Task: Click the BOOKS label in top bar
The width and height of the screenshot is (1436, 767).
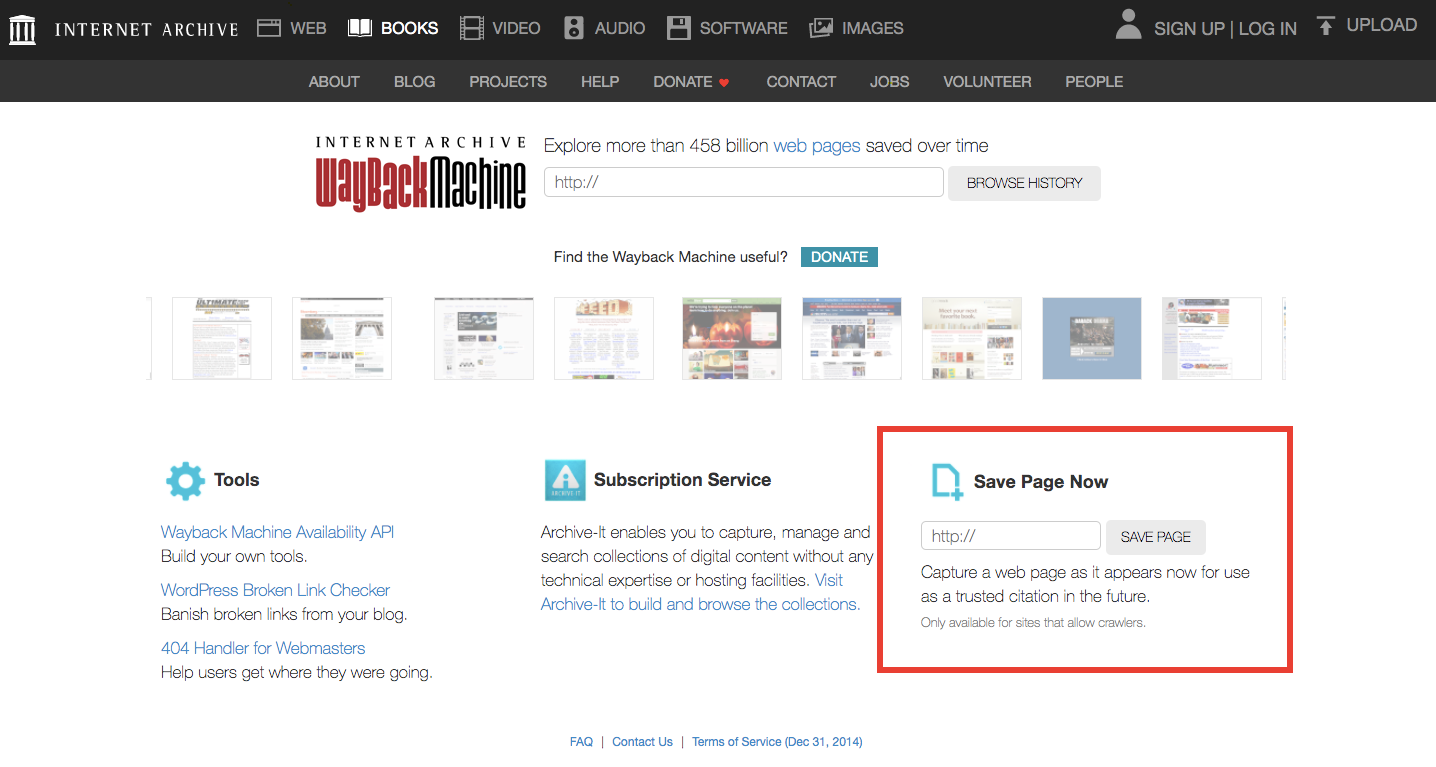Action: (410, 28)
